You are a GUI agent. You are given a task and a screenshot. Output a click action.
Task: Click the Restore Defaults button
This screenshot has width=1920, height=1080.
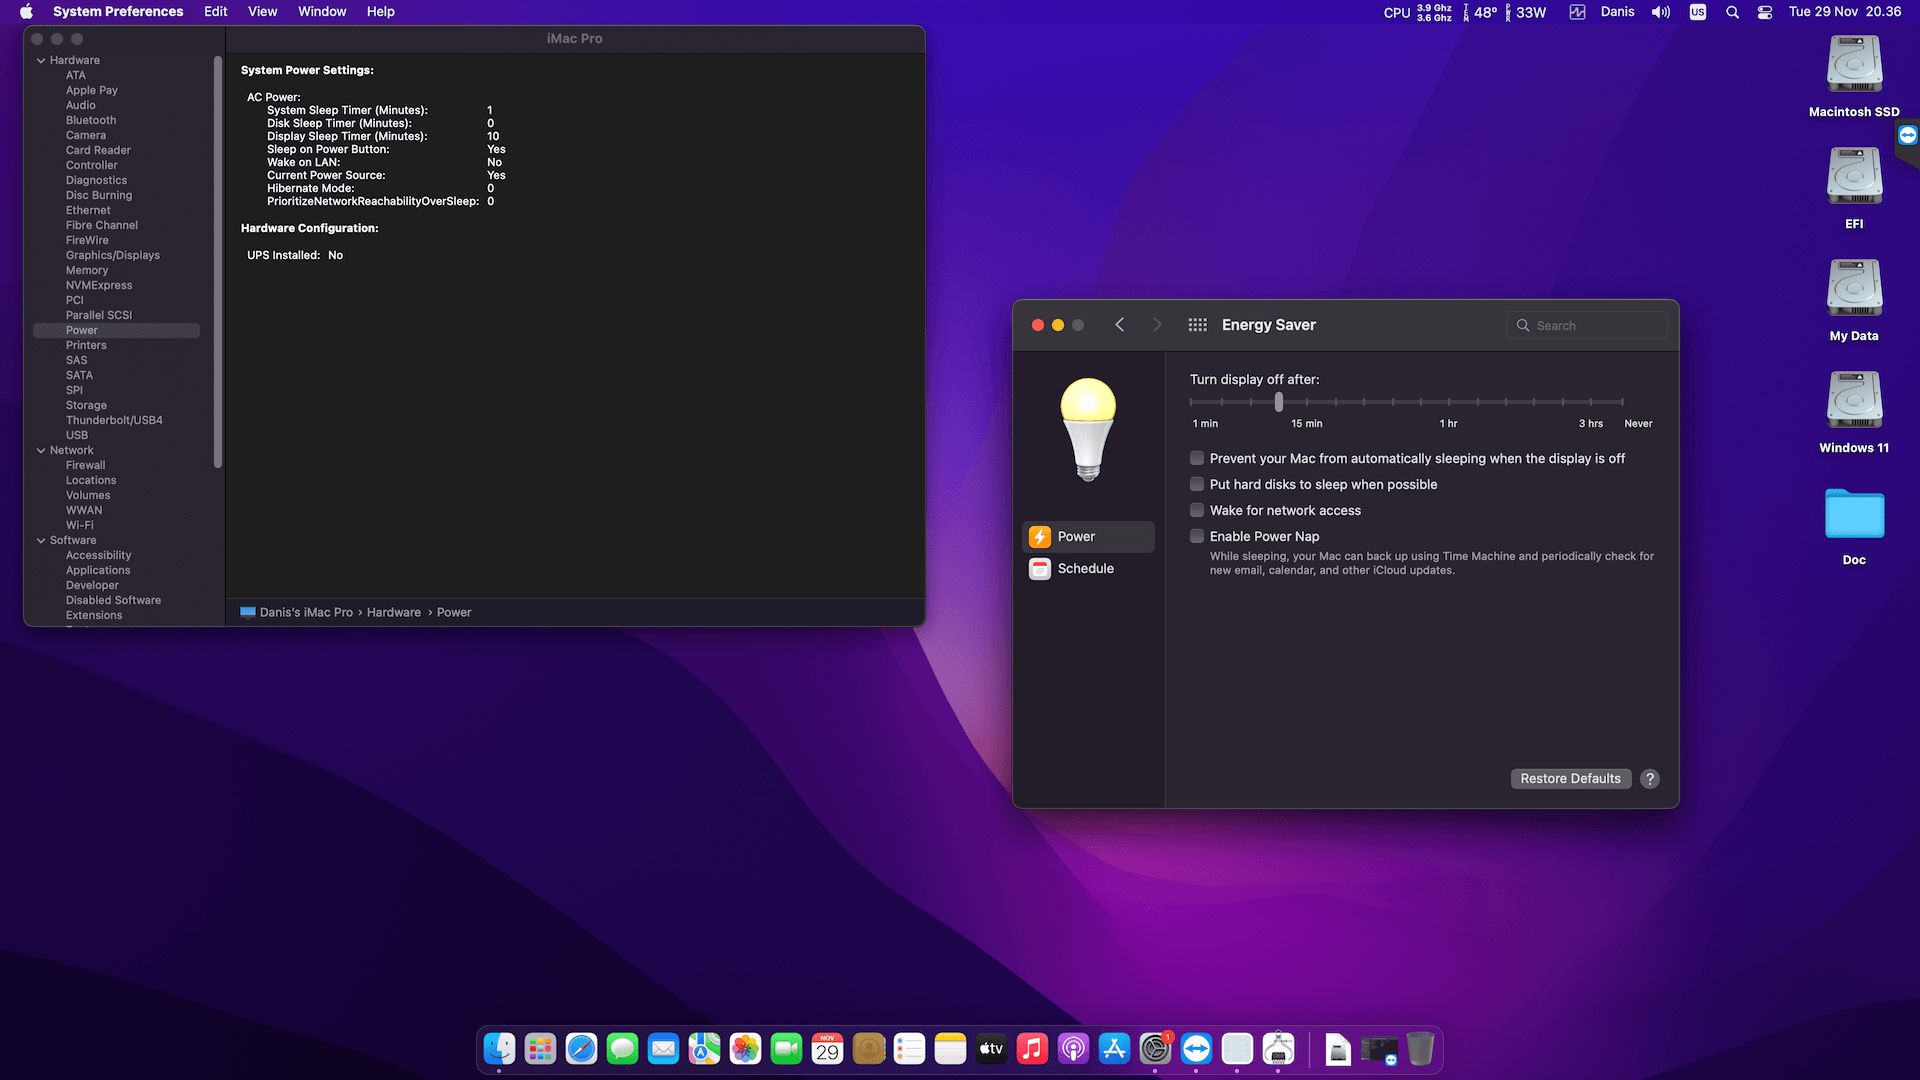(x=1570, y=779)
